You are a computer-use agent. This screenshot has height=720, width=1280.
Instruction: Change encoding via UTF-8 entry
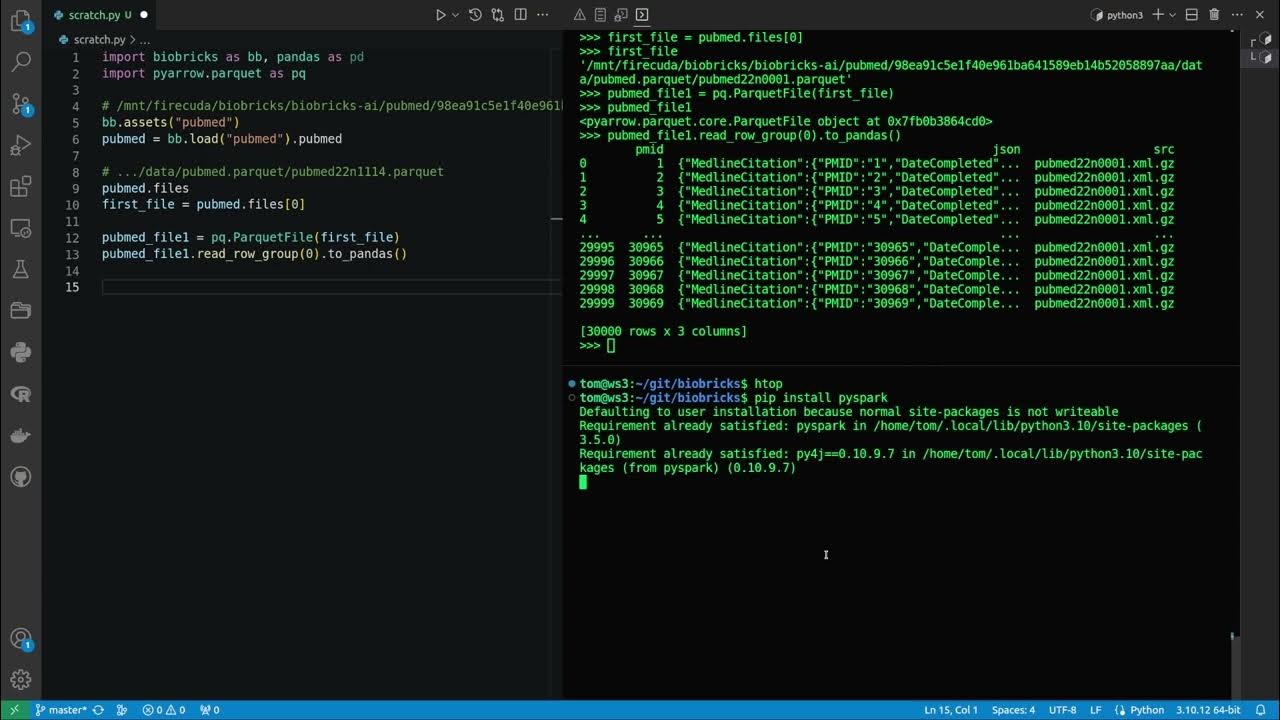coord(1063,710)
